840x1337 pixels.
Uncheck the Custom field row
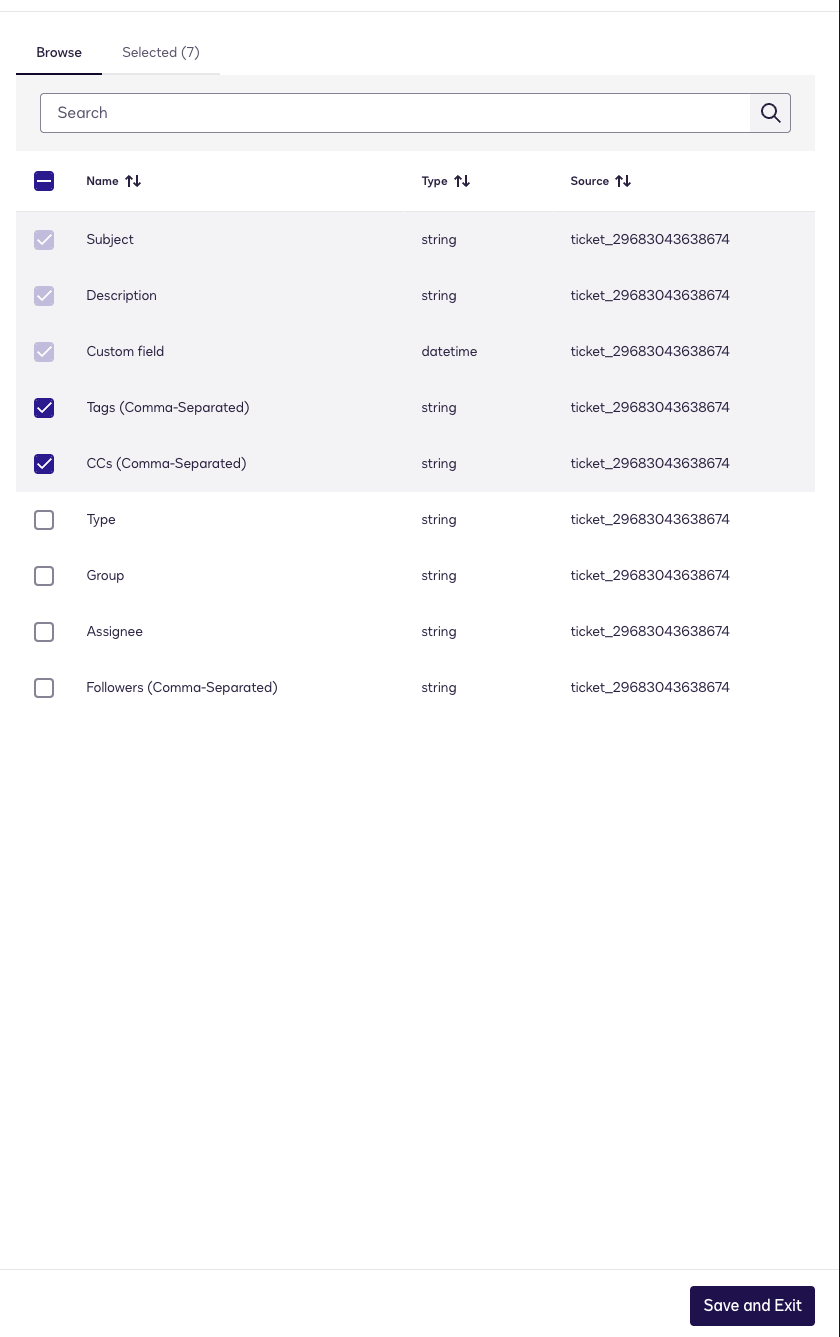coord(44,351)
